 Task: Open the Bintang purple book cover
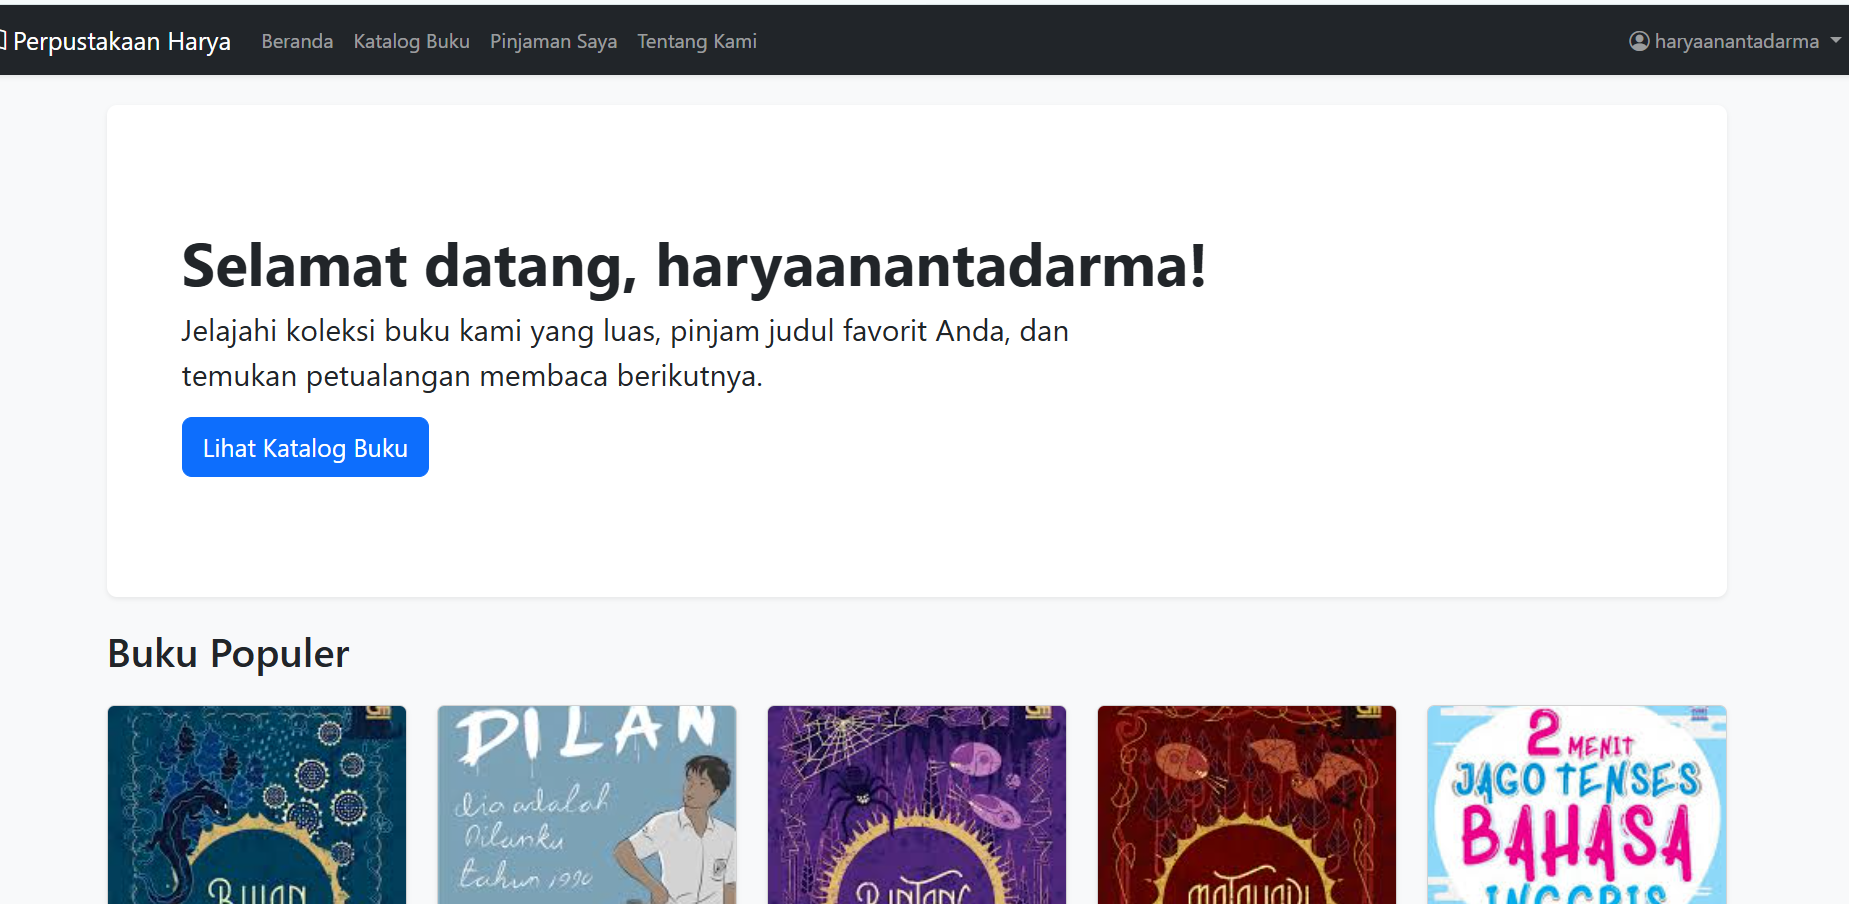point(917,805)
